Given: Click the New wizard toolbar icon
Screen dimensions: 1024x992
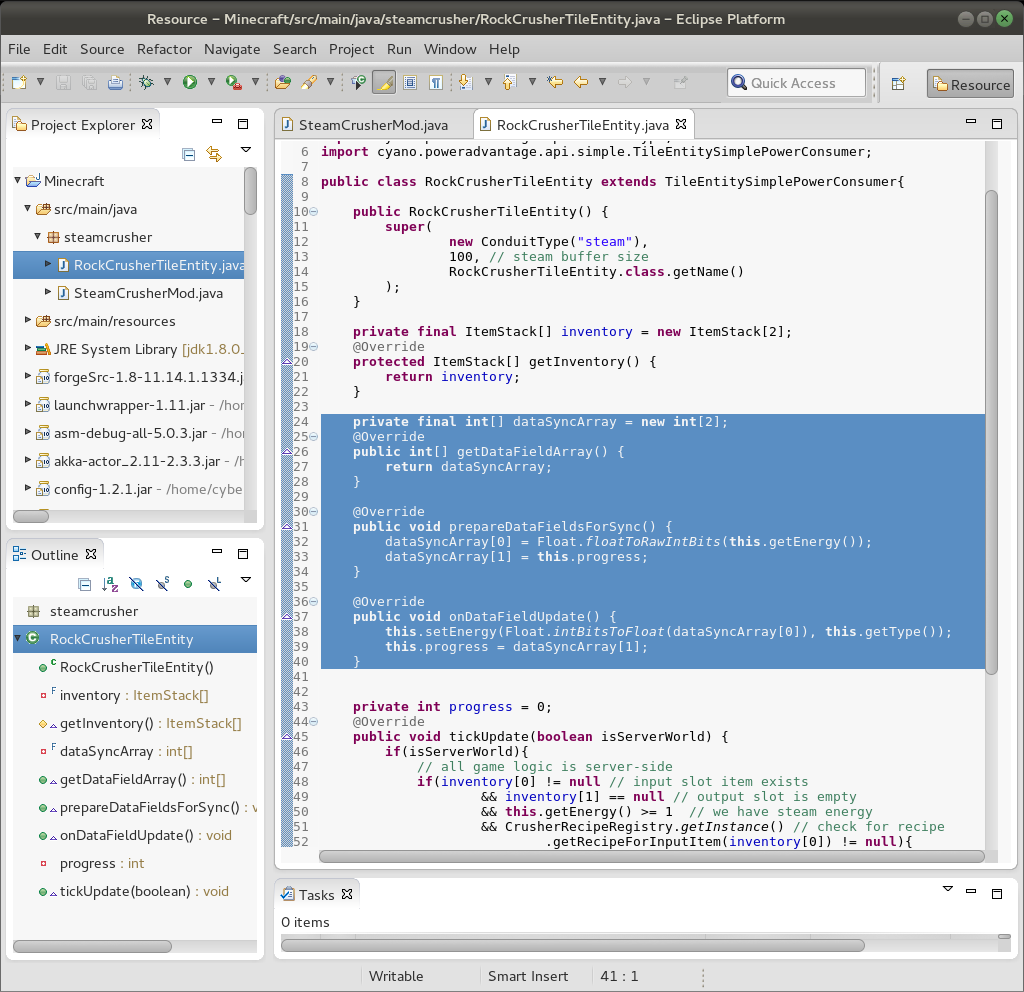Looking at the screenshot, I should [19, 82].
